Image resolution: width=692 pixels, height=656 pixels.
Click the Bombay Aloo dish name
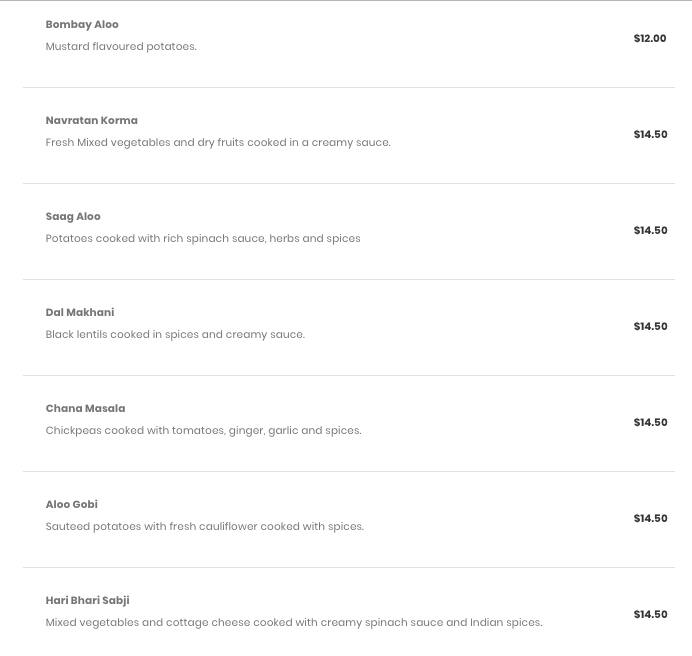(82, 24)
